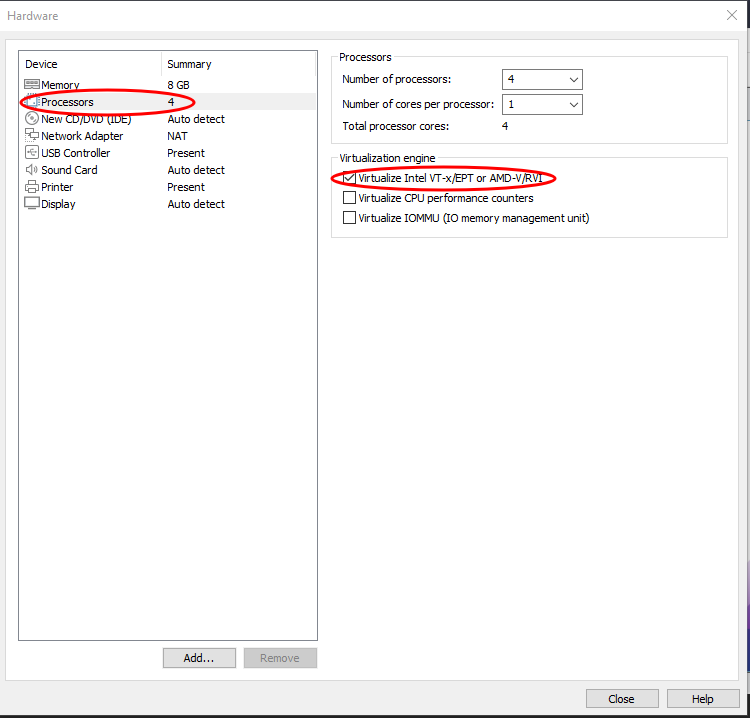Screen dimensions: 750x718
Task: Open the cores per processor dropdown
Action: click(542, 104)
